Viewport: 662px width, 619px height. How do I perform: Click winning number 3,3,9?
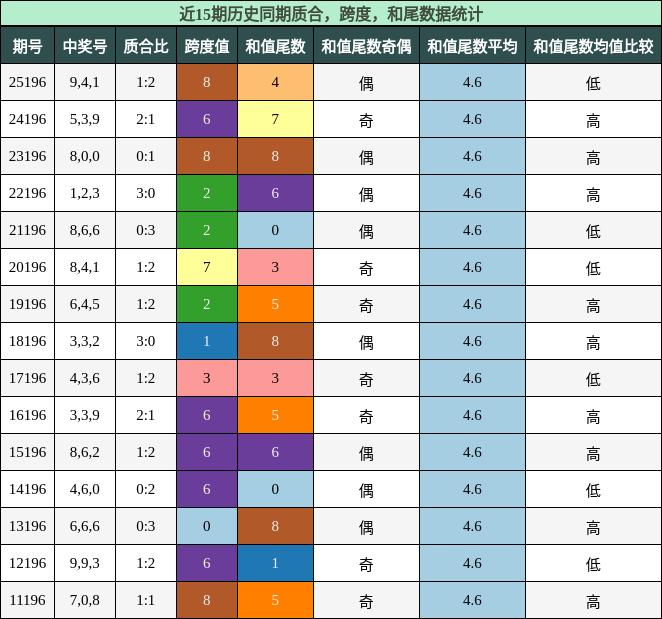(x=85, y=415)
